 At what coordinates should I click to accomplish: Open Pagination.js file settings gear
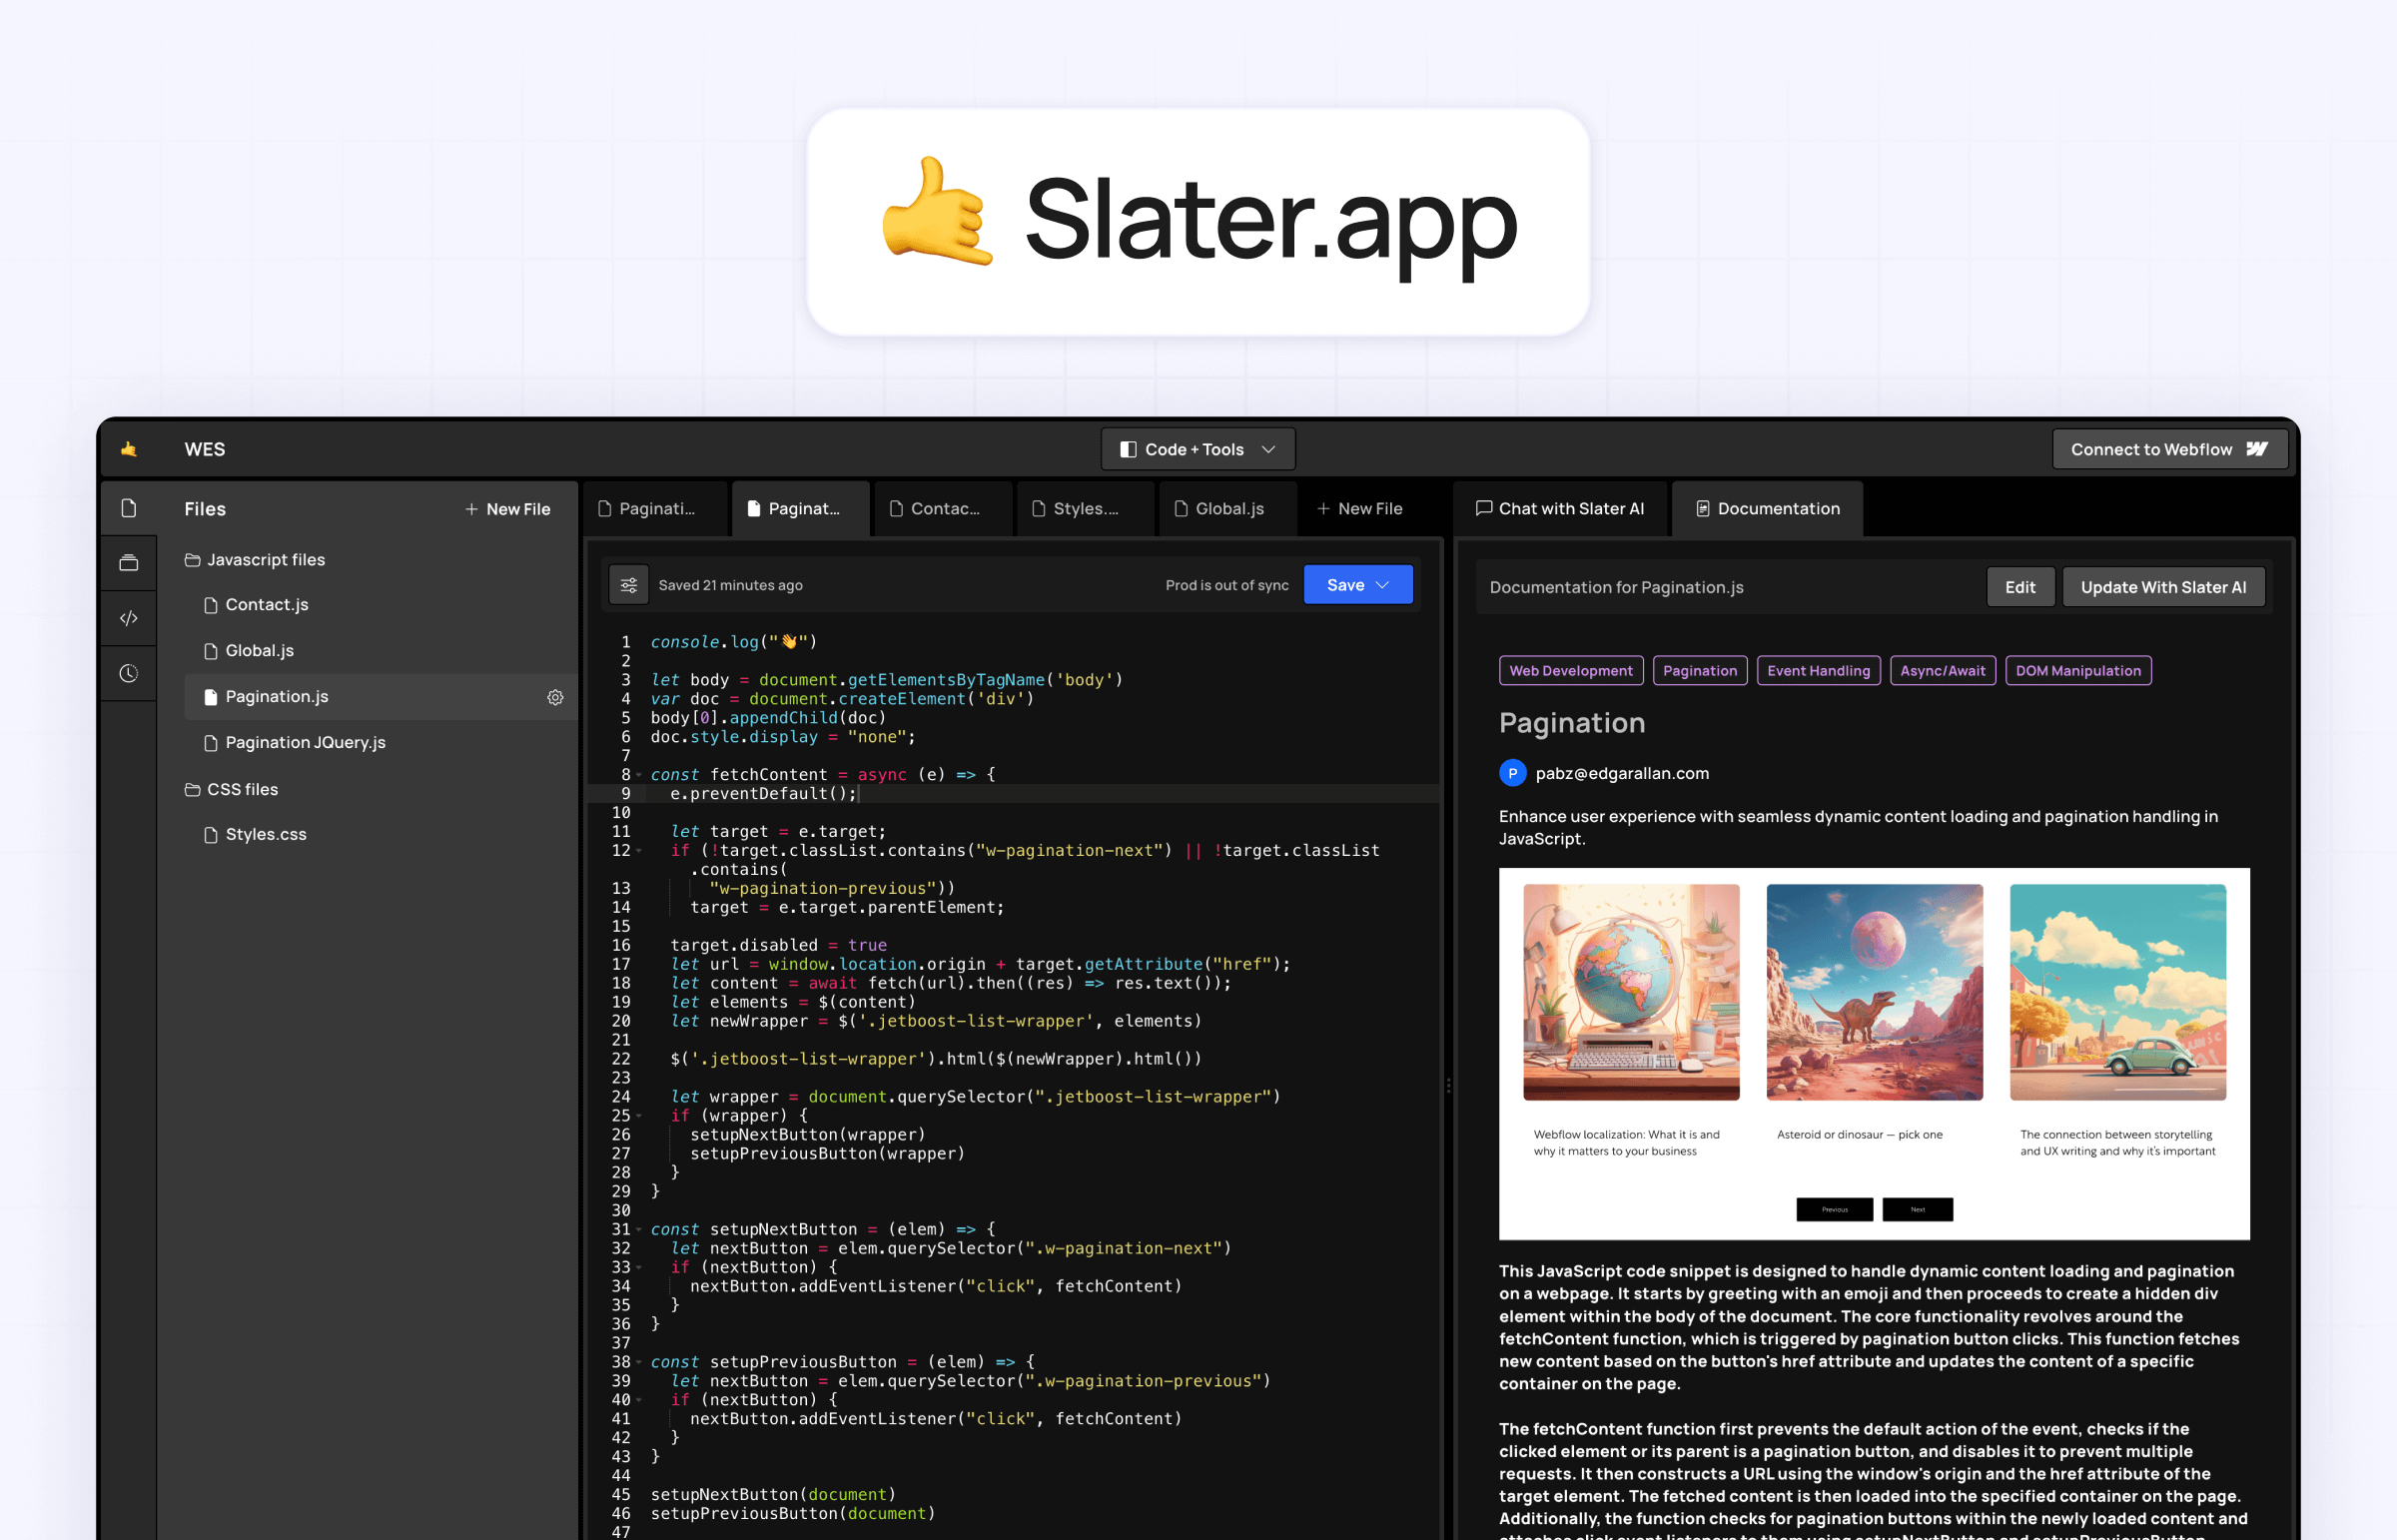pyautogui.click(x=555, y=697)
